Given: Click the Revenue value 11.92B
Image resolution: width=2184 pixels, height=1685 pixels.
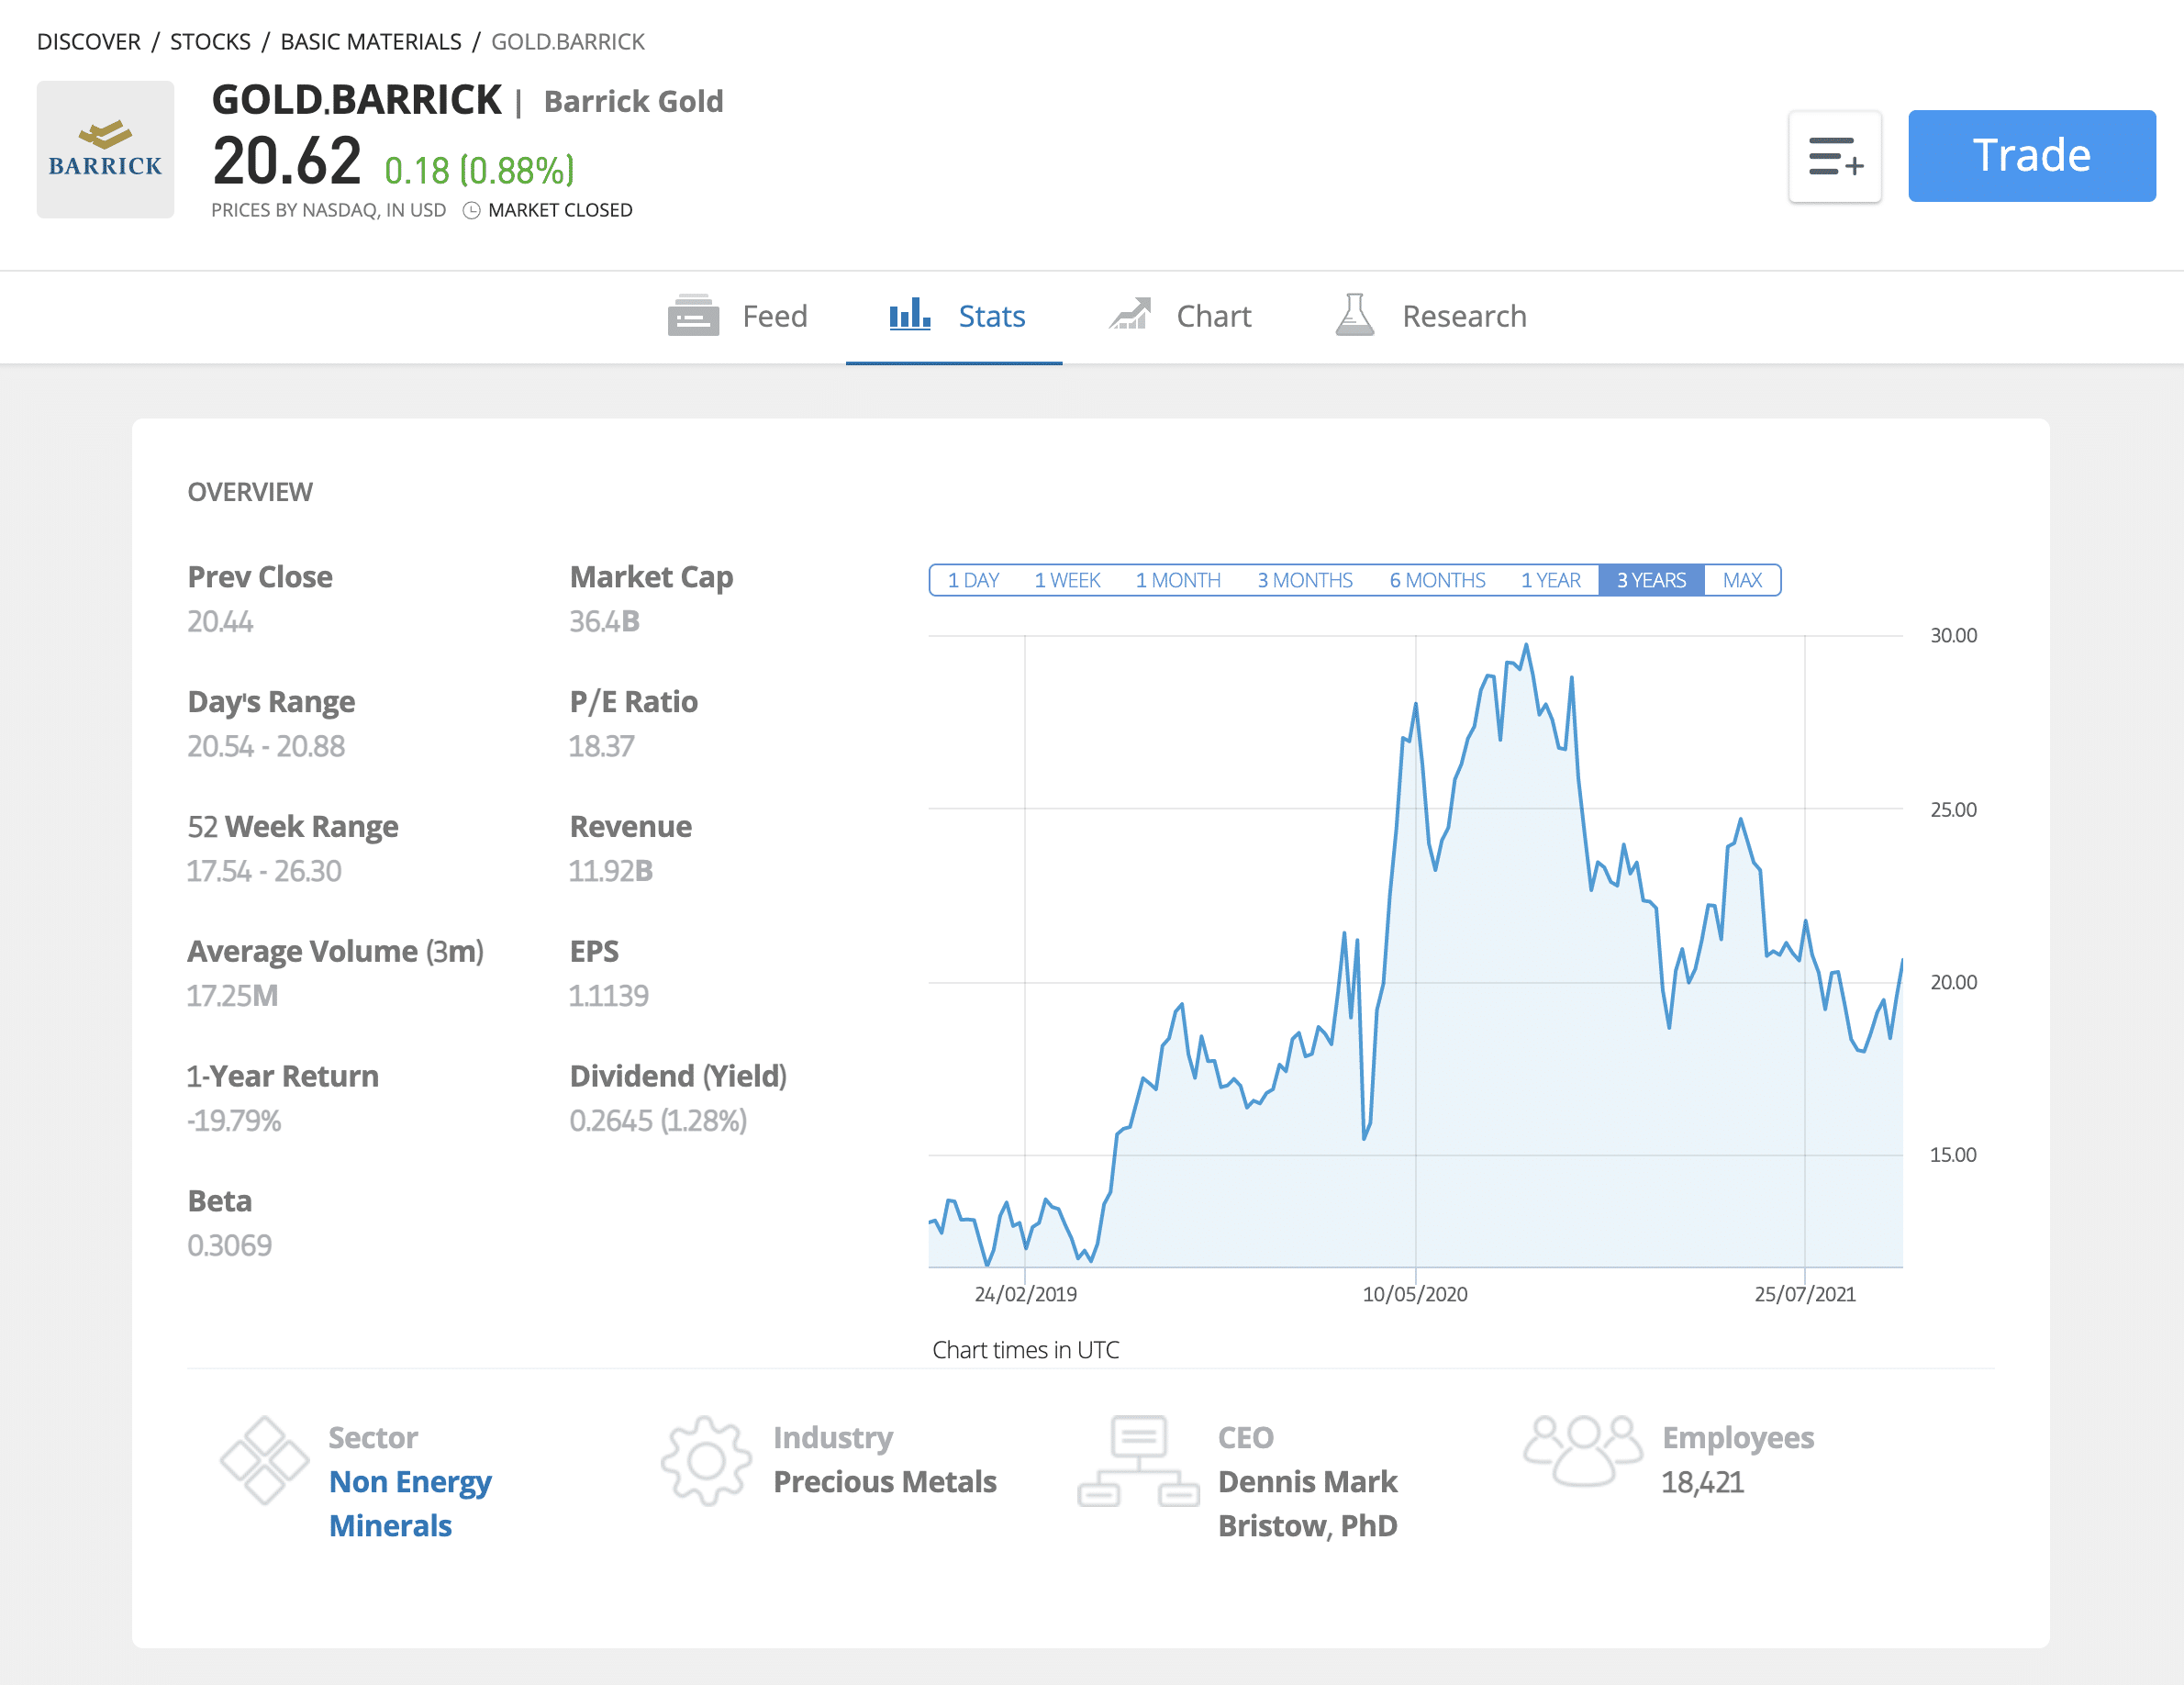Looking at the screenshot, I should coord(611,871).
